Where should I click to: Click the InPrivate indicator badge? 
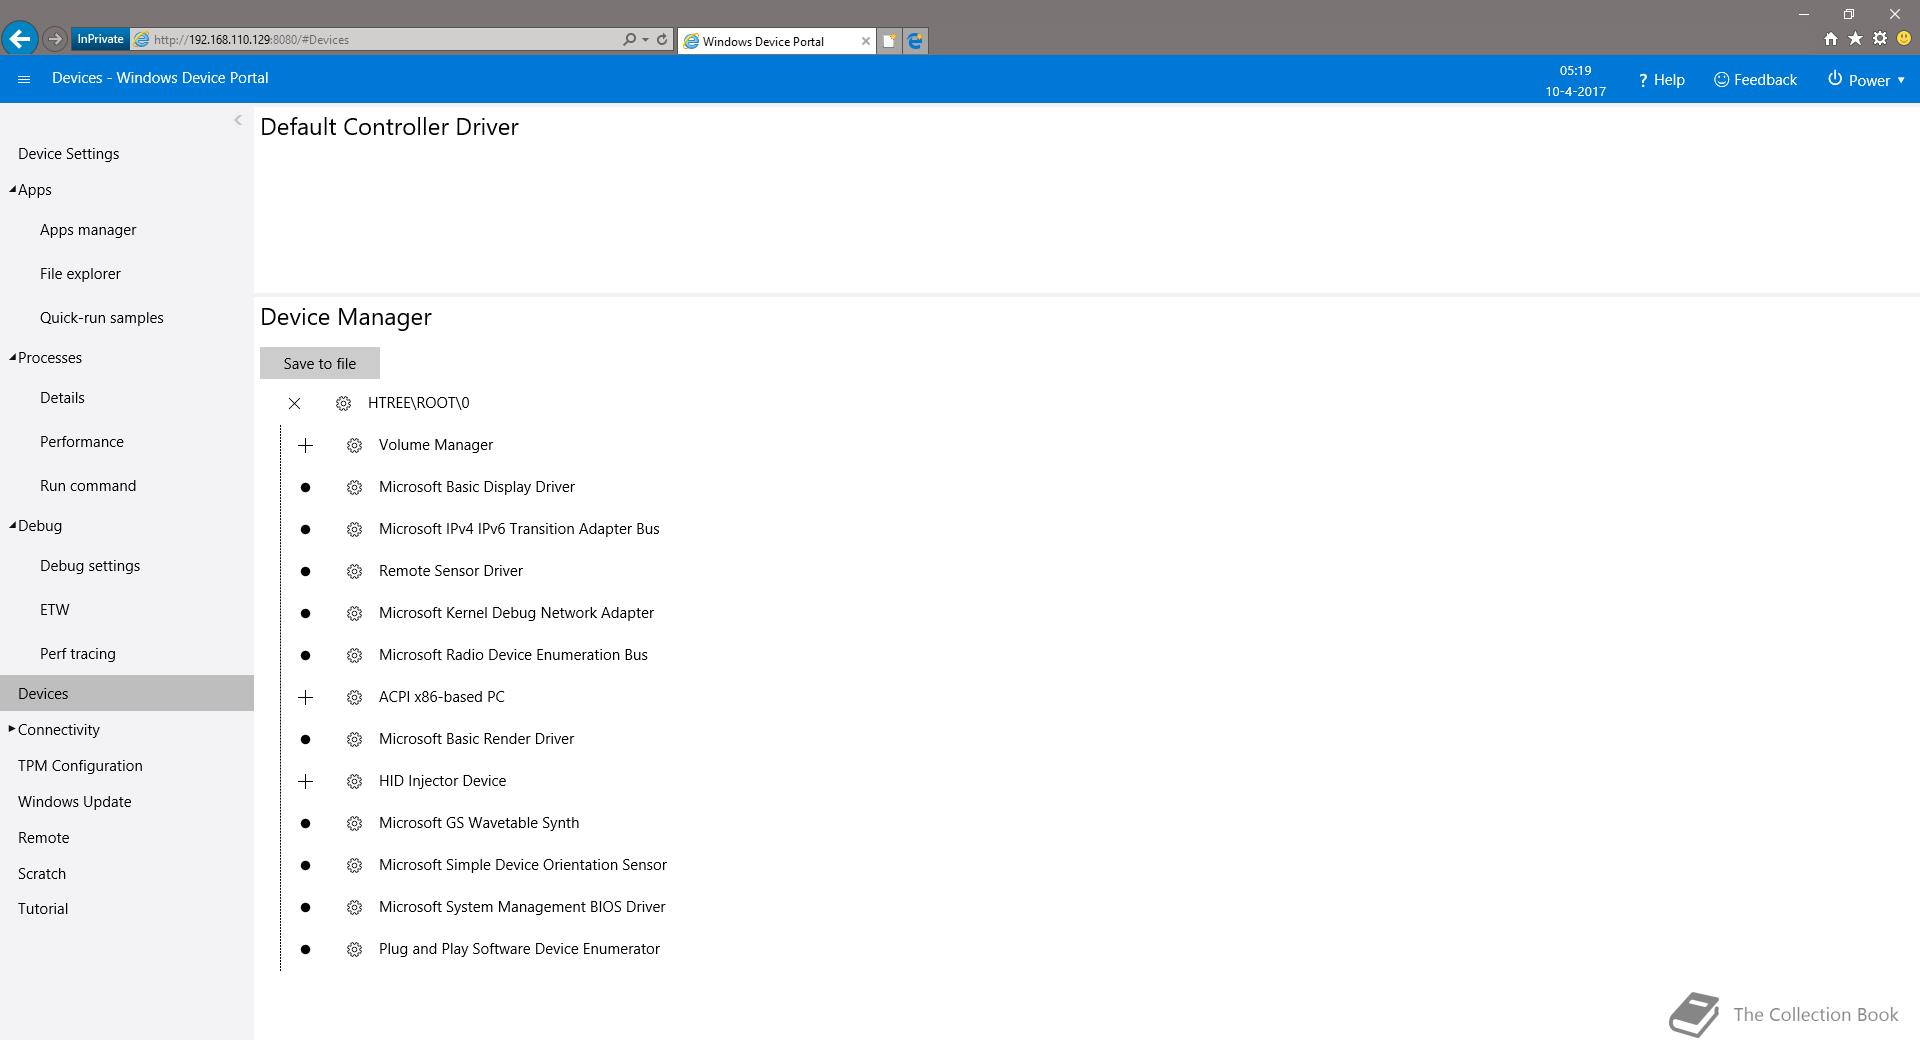[100, 39]
